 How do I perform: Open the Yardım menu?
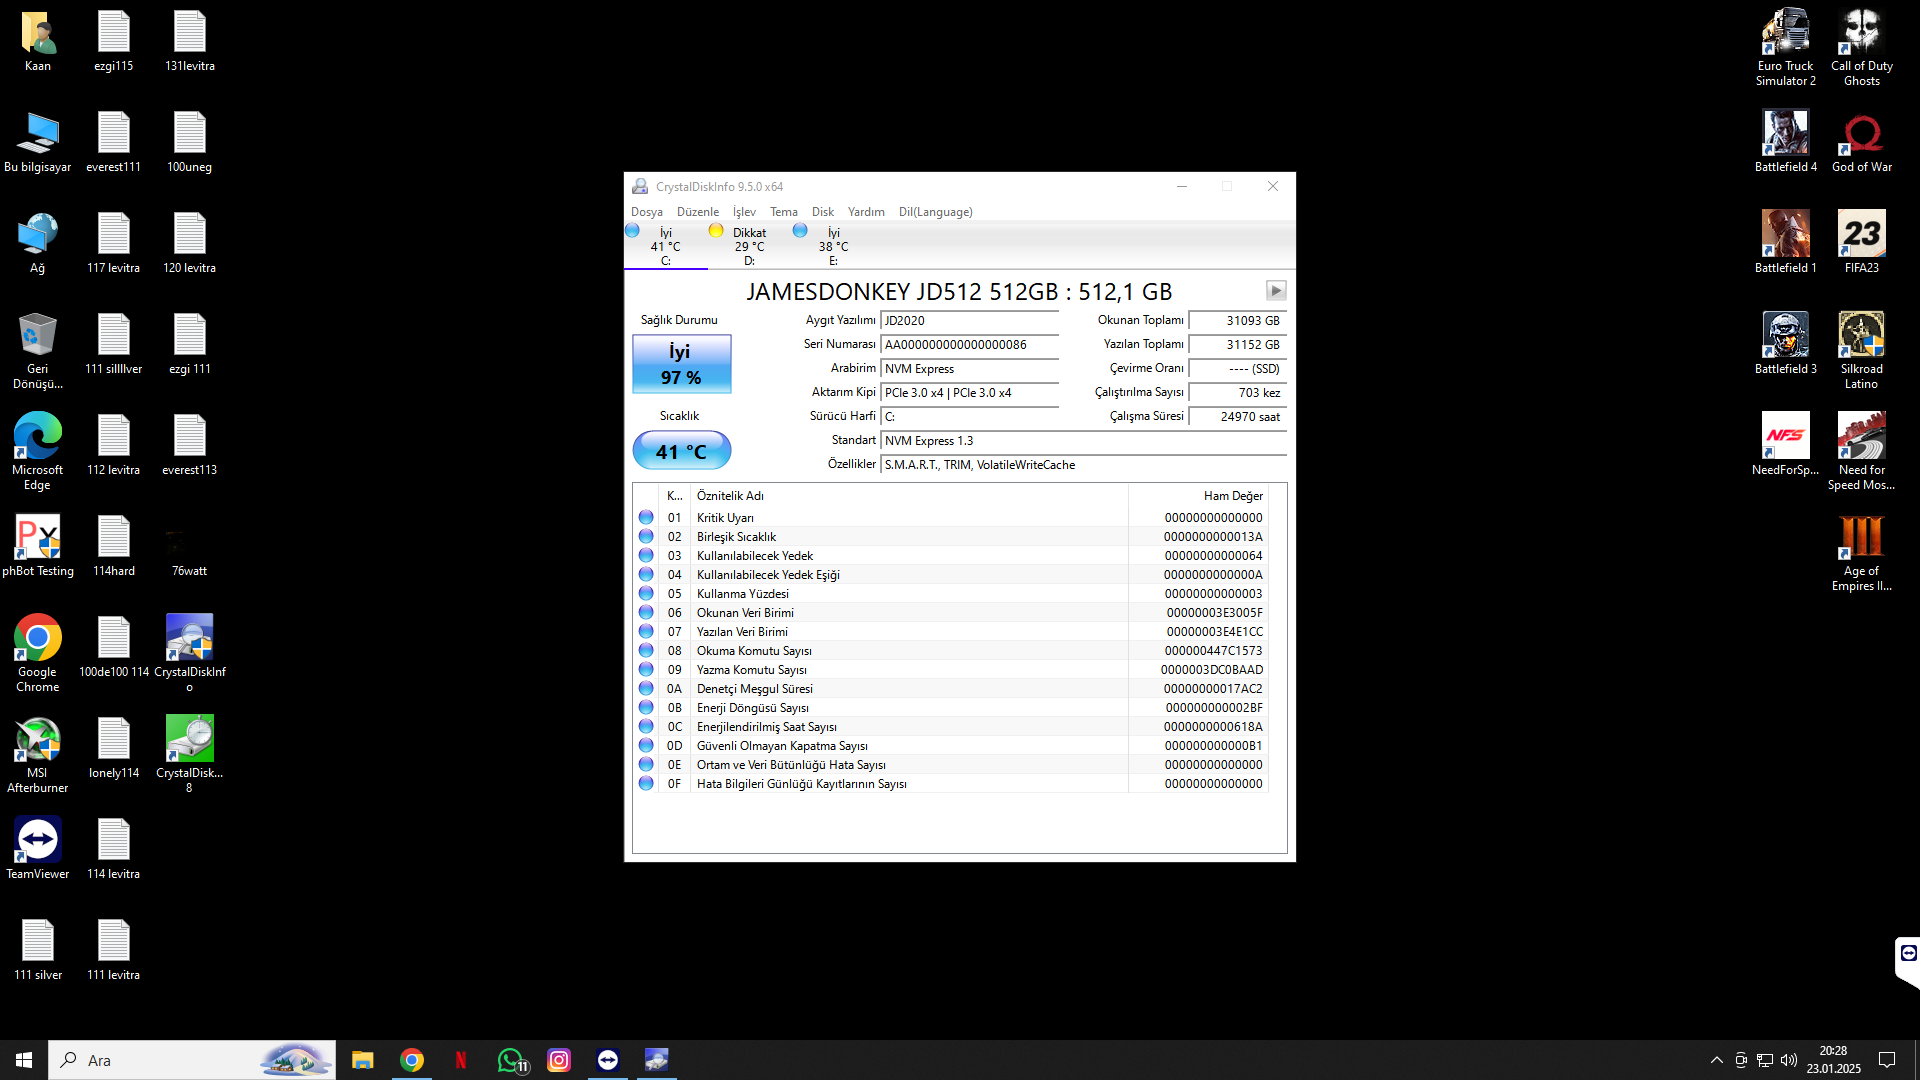click(866, 212)
